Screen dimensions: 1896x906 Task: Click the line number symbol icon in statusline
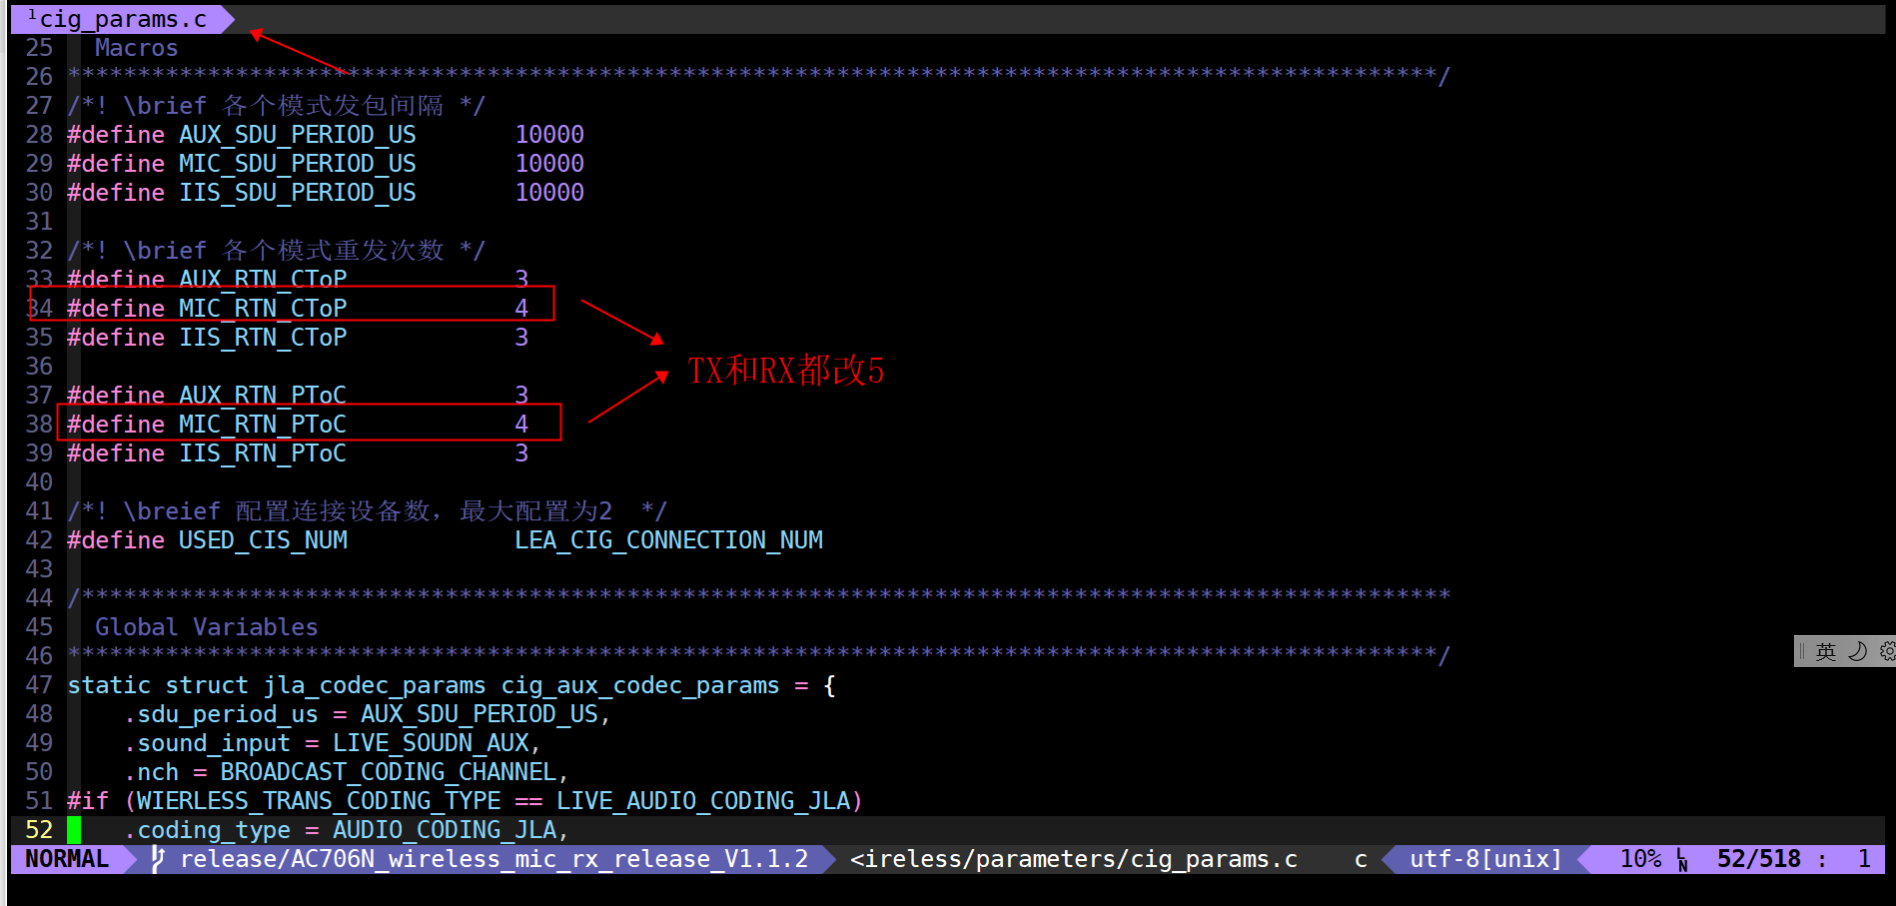(x=1682, y=859)
